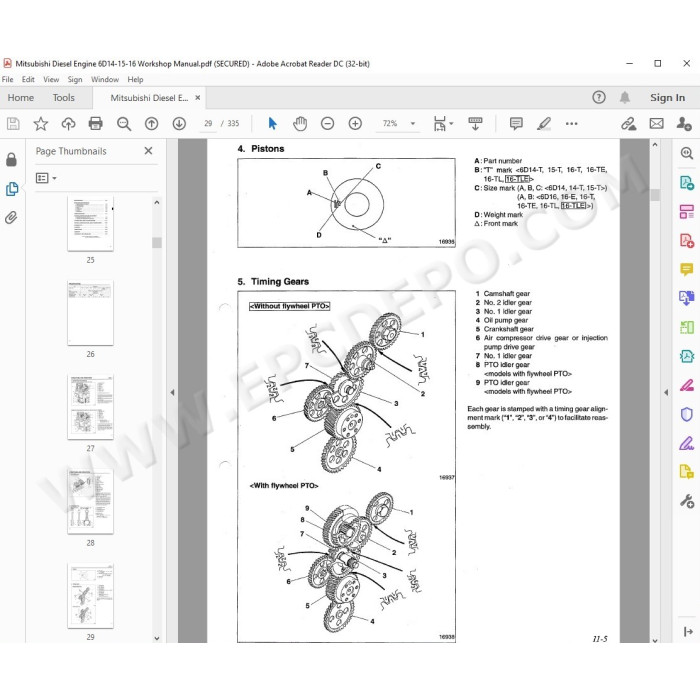
Task: Open the File menu
Action: point(8,79)
